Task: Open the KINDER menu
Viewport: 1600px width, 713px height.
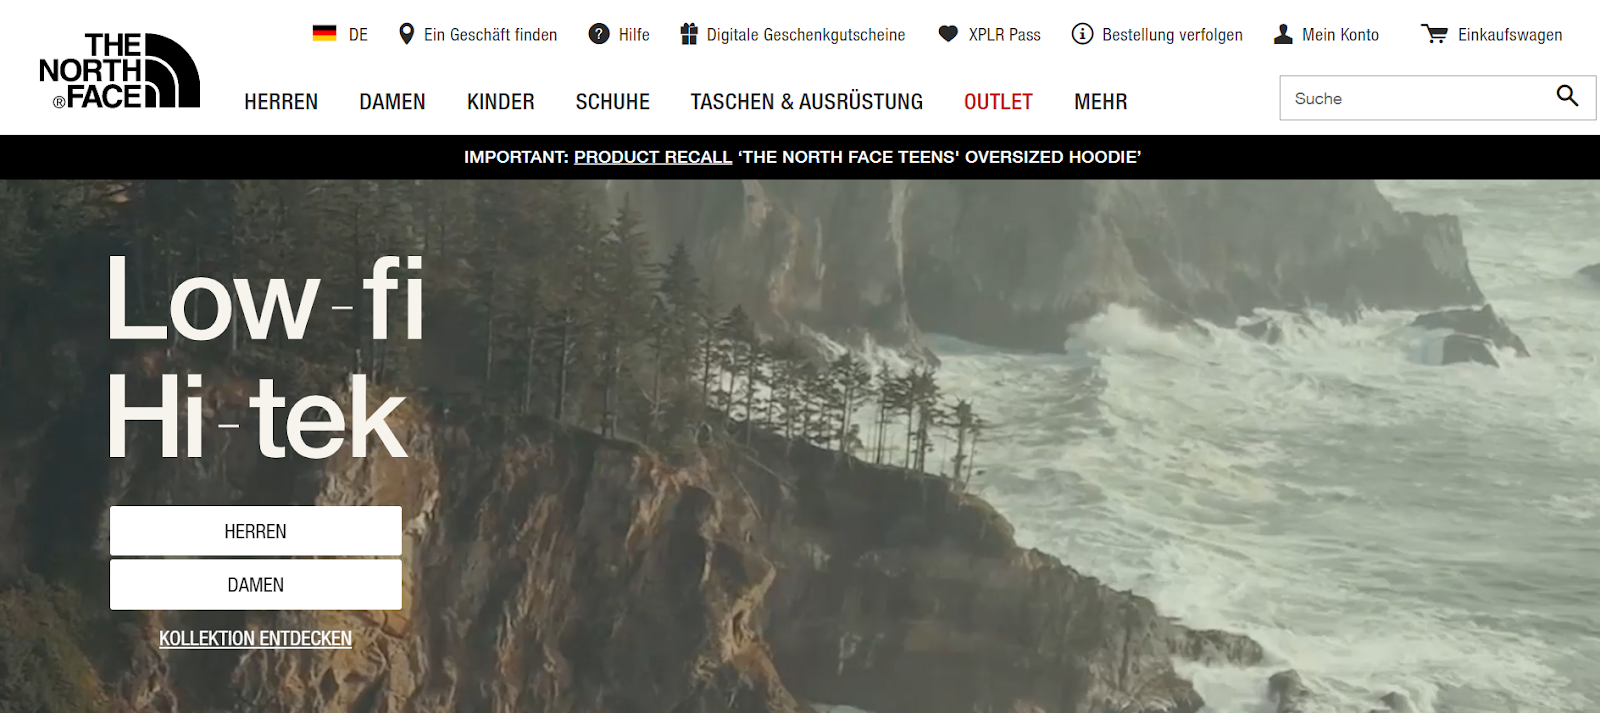Action: (x=500, y=102)
